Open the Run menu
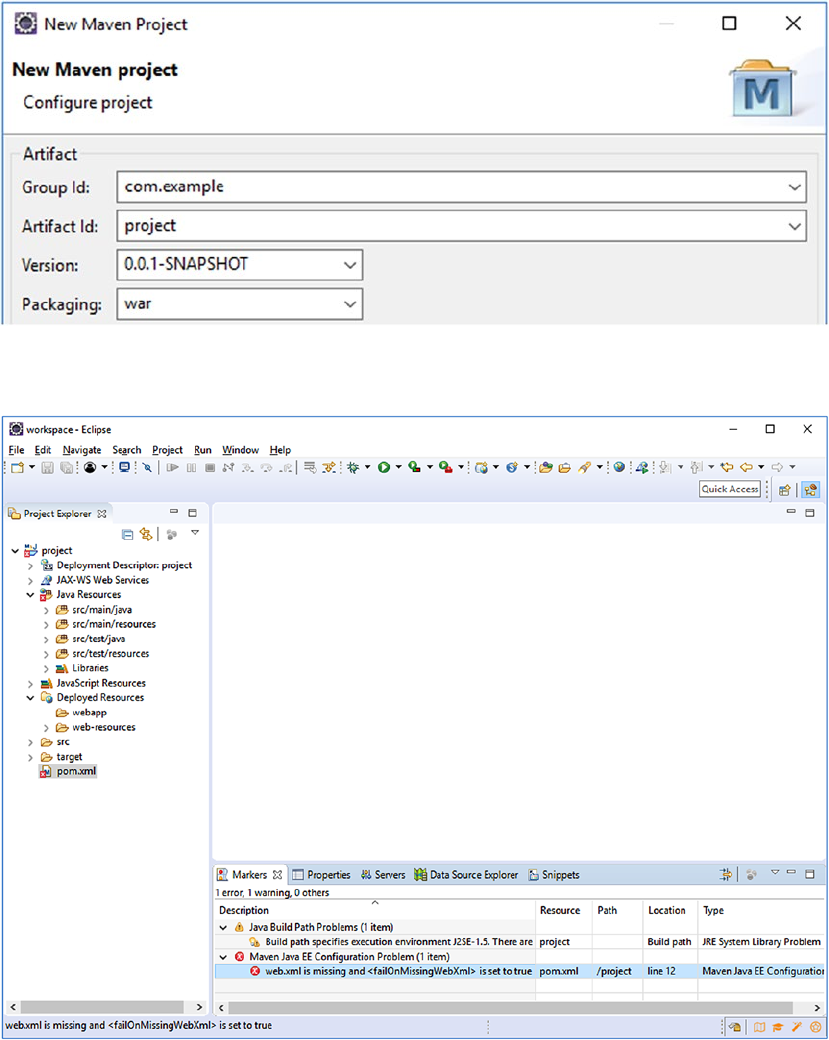 [203, 450]
